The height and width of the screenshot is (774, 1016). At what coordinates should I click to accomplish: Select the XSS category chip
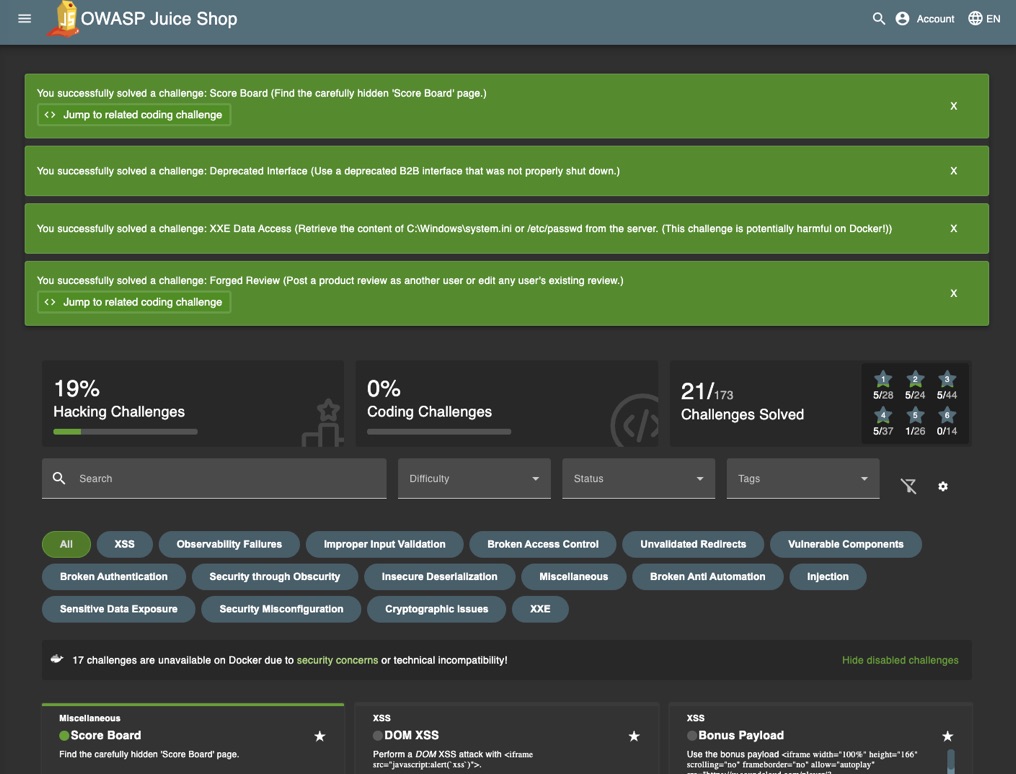124,544
